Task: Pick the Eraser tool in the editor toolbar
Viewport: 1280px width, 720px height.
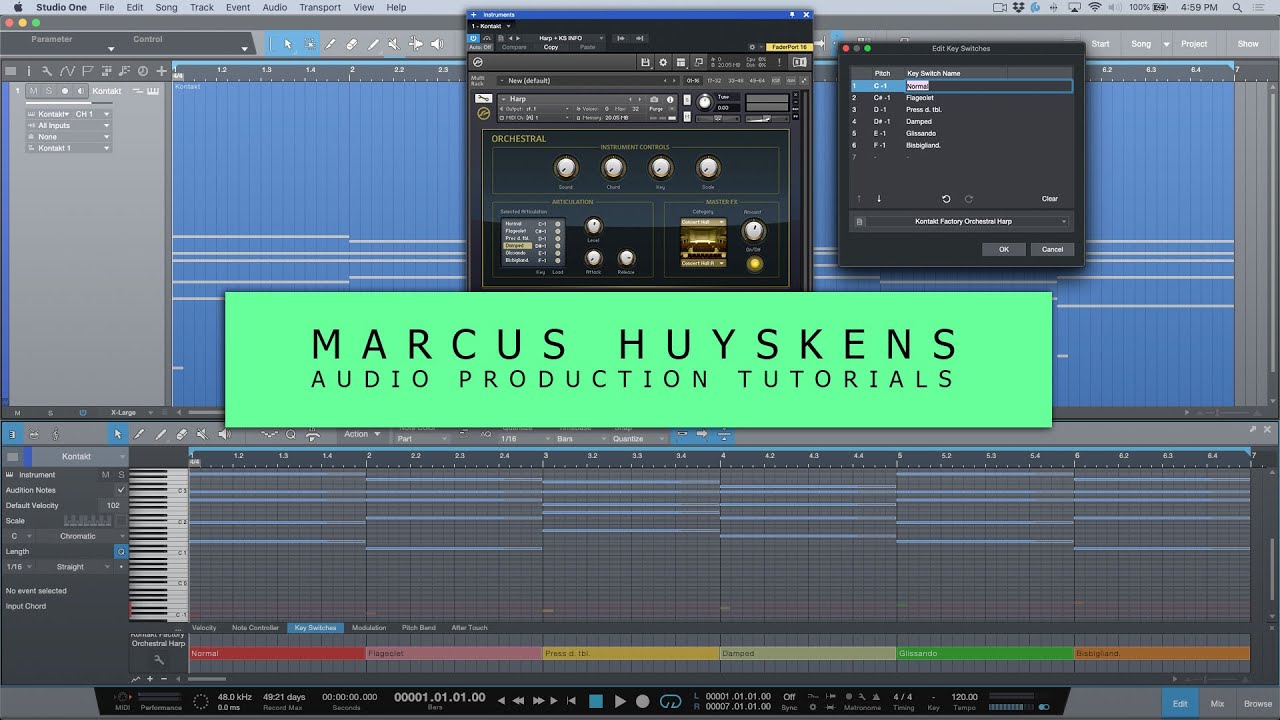Action: pos(181,434)
